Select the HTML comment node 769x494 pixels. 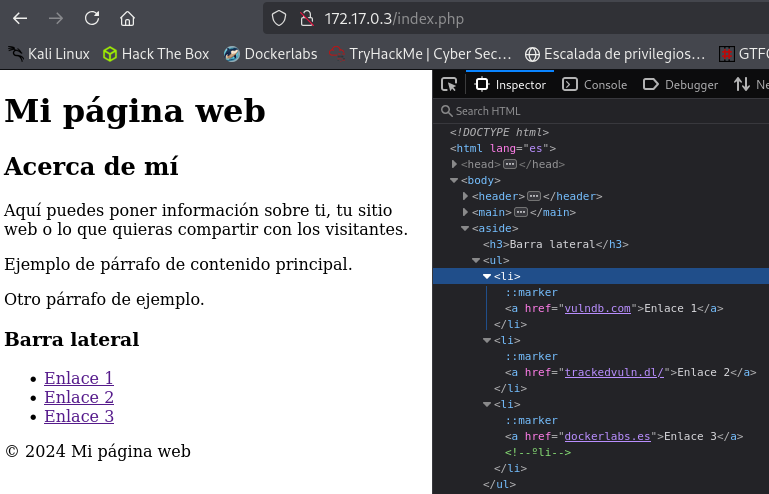click(x=538, y=452)
